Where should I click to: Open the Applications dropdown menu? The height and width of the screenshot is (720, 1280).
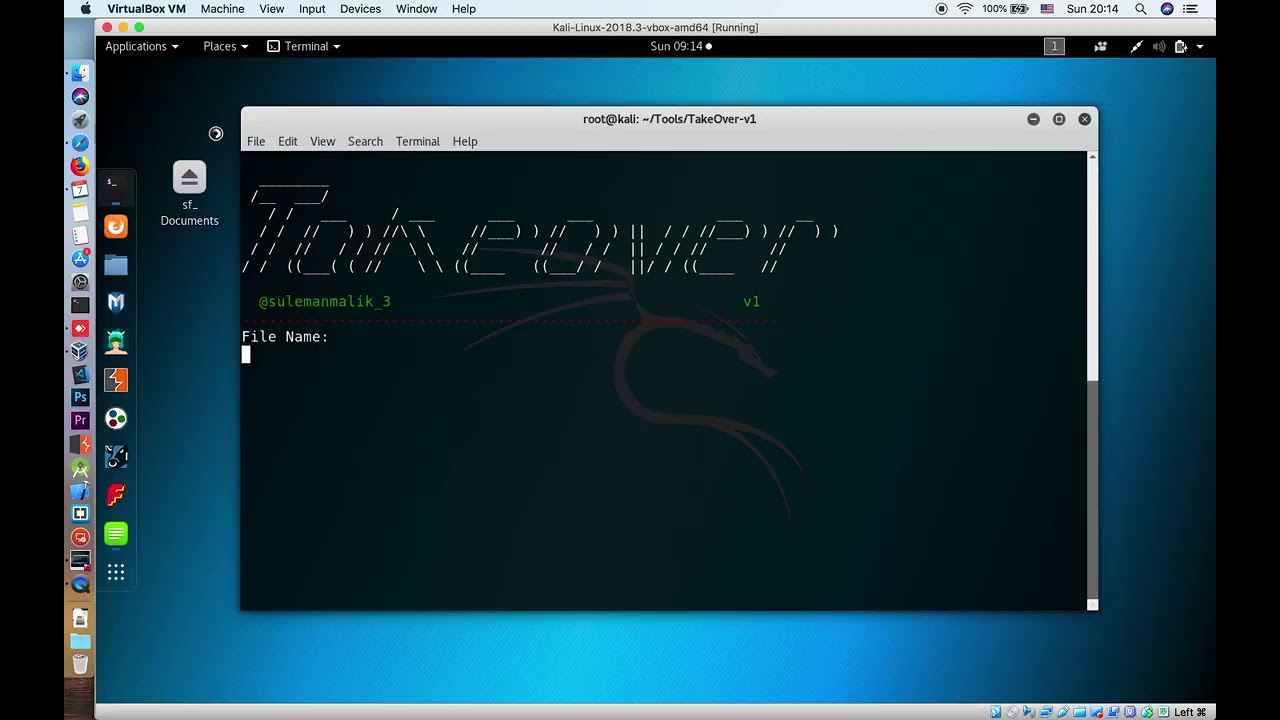142,46
